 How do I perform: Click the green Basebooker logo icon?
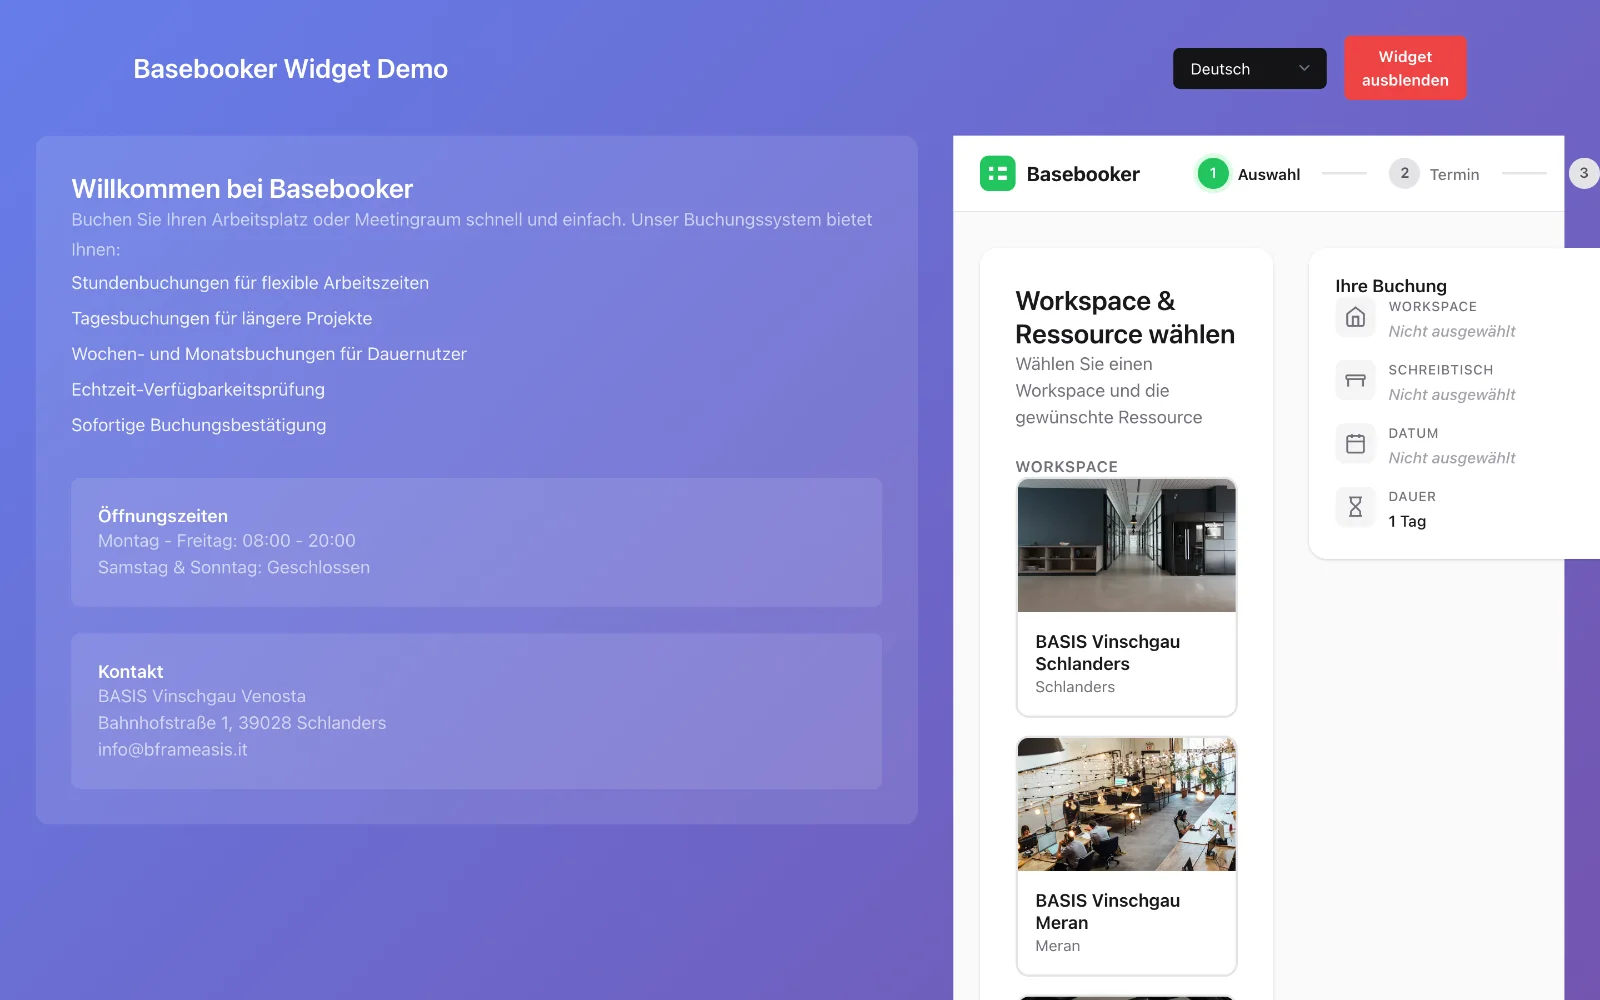click(997, 174)
